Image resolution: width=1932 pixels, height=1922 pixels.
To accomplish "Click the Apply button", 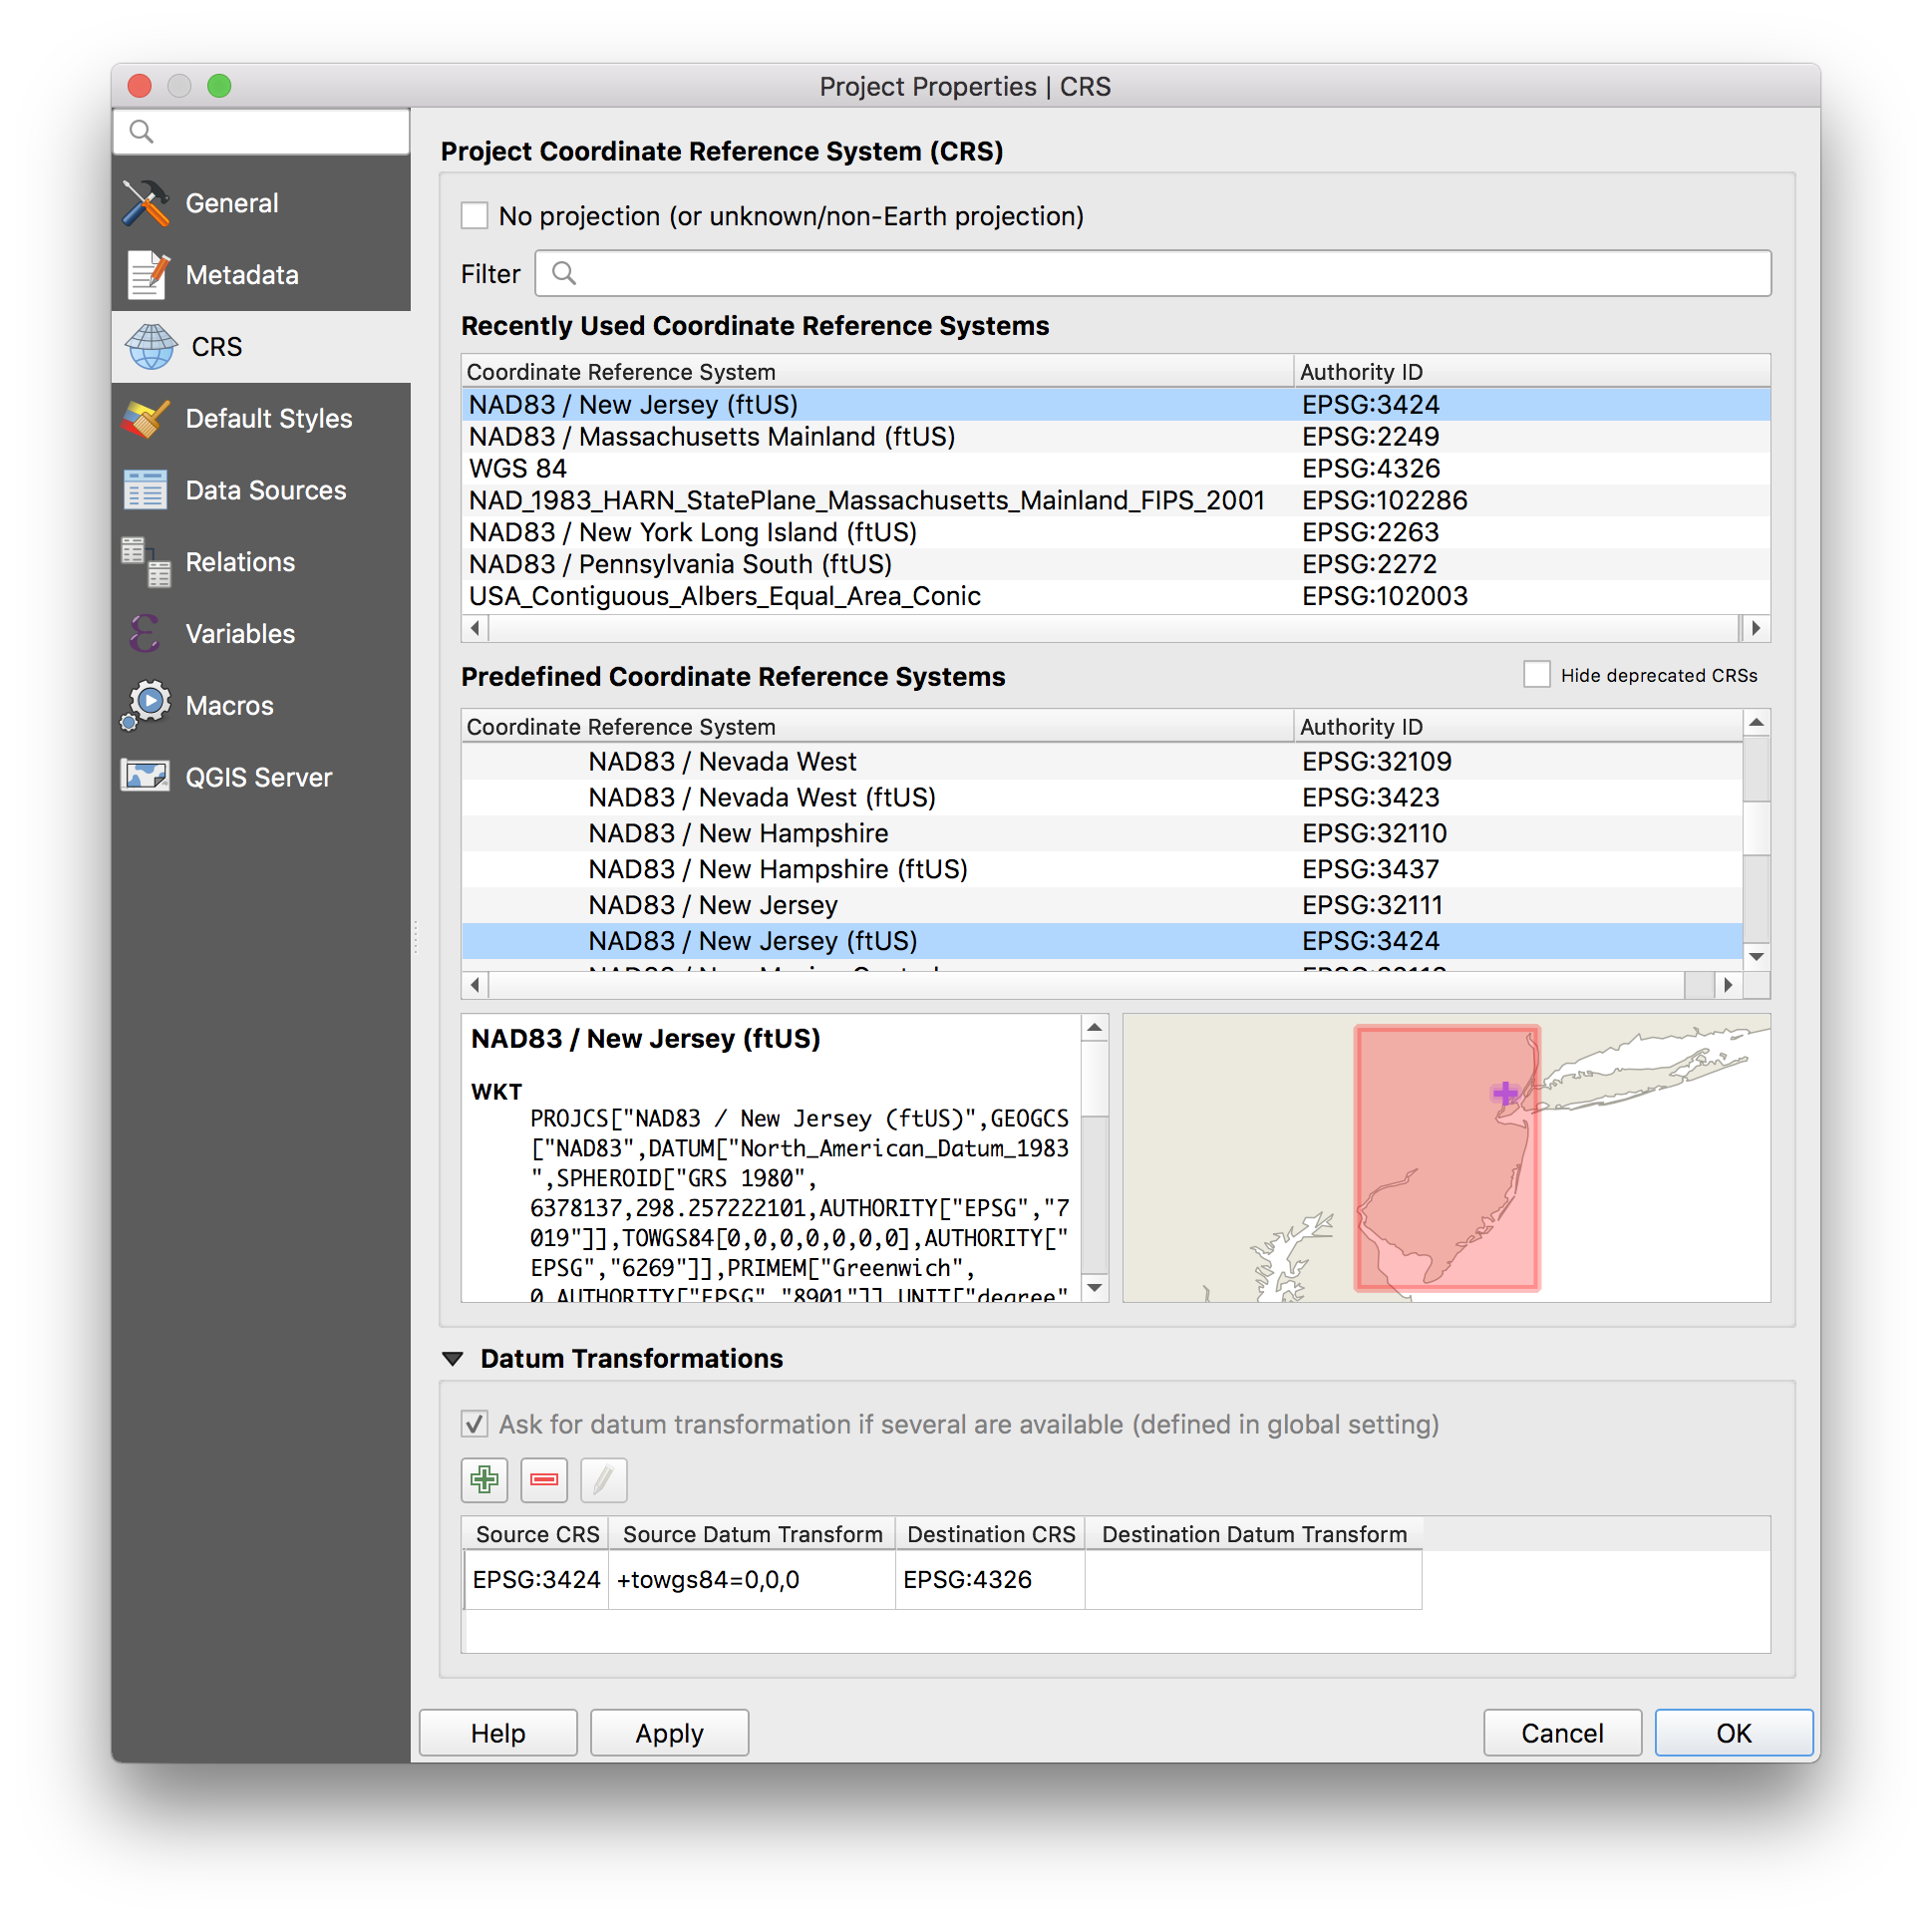I will [x=669, y=1733].
